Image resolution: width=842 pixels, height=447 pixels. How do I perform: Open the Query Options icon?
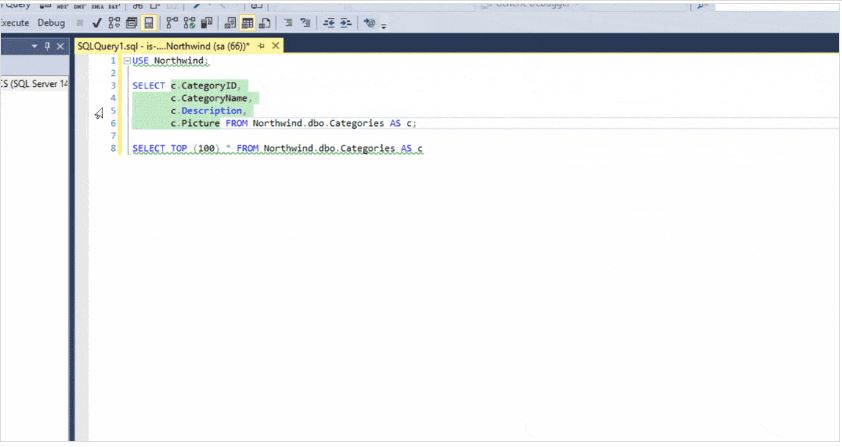(131, 23)
